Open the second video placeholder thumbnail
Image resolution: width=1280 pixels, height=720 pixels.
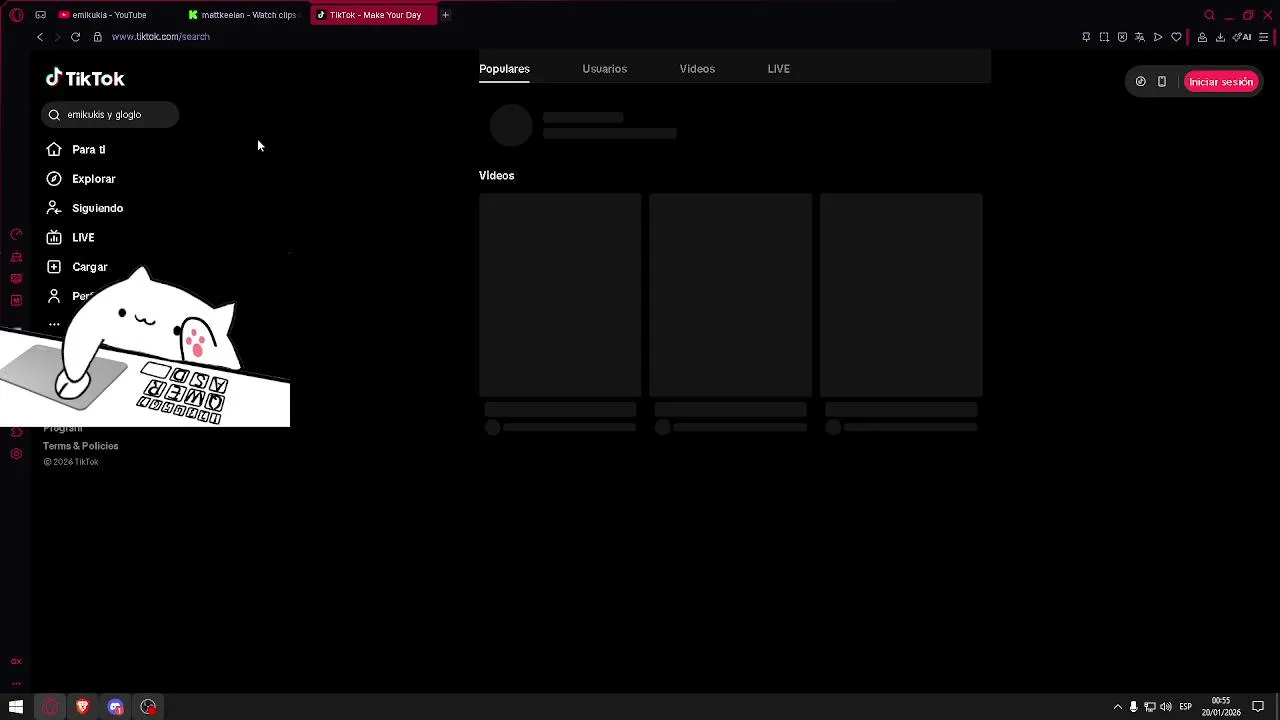pos(730,296)
